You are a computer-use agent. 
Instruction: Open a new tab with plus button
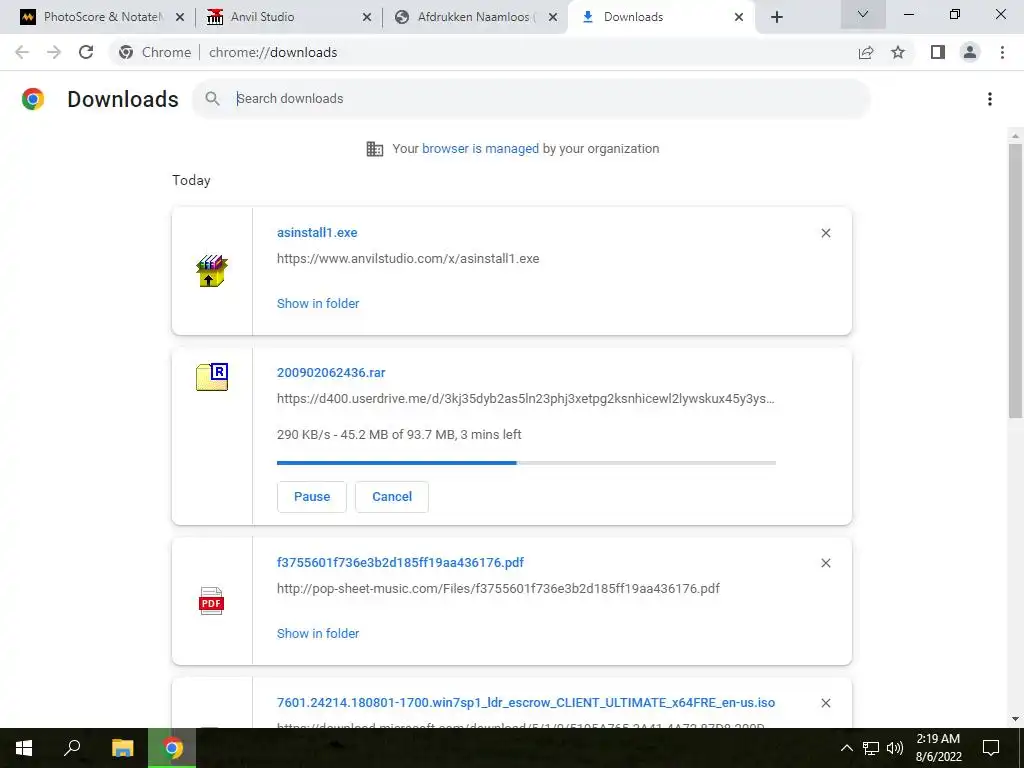coord(776,17)
